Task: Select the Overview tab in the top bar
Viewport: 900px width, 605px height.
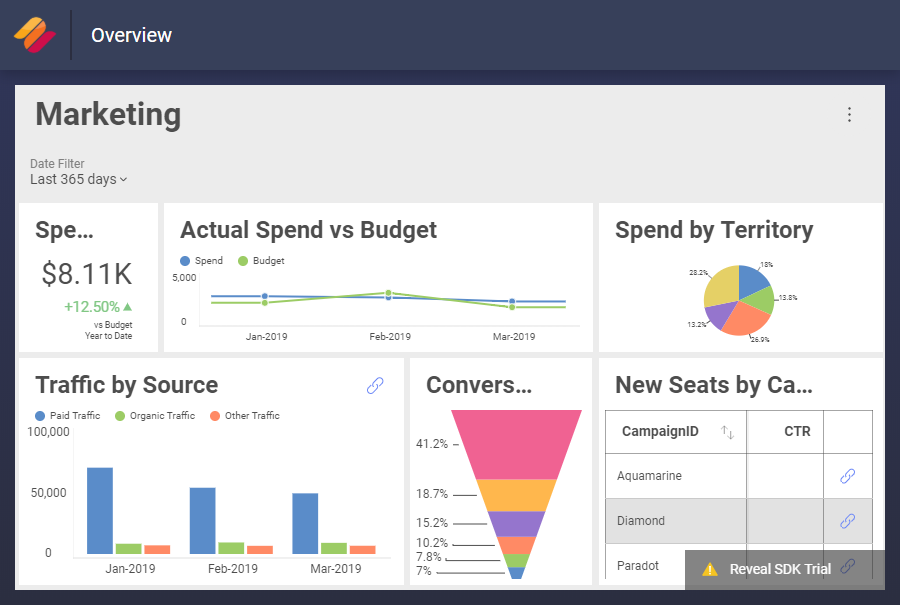Action: 131,35
